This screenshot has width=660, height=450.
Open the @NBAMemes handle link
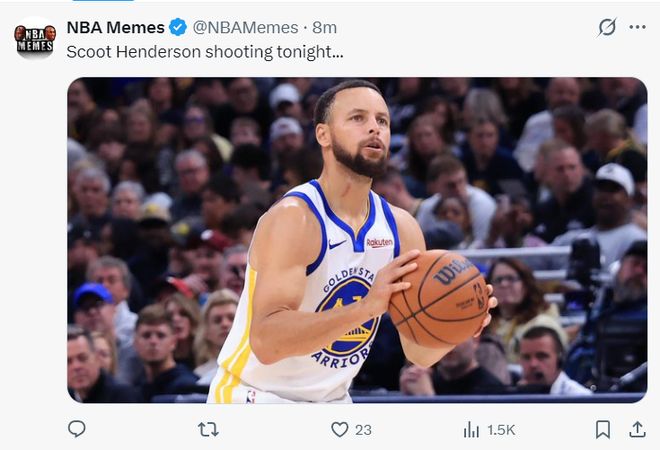[245, 27]
